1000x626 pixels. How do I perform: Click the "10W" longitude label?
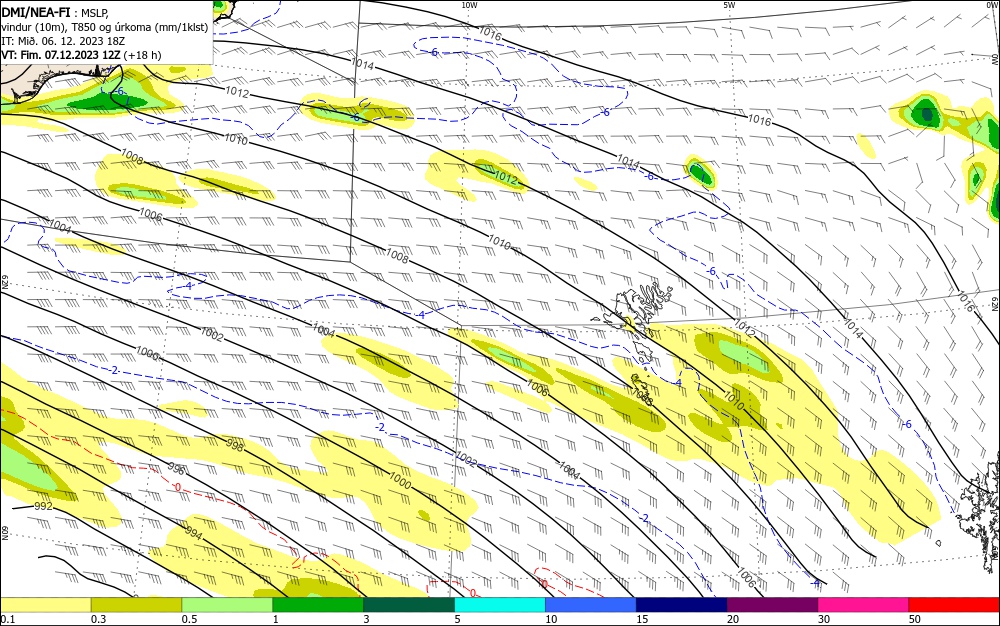(x=469, y=5)
